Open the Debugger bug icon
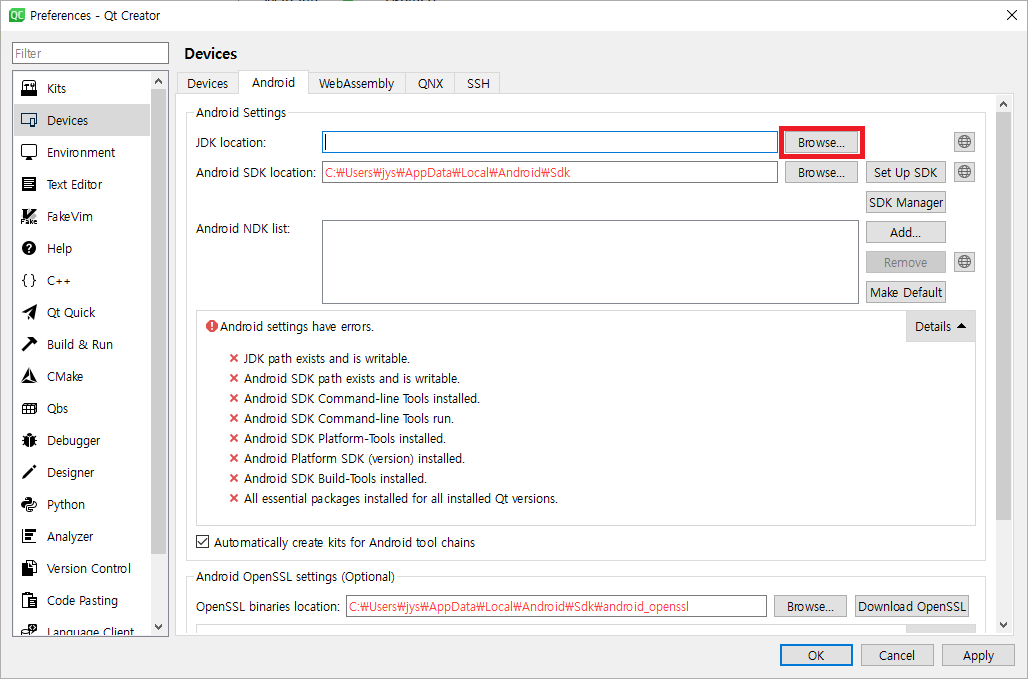 tap(29, 440)
